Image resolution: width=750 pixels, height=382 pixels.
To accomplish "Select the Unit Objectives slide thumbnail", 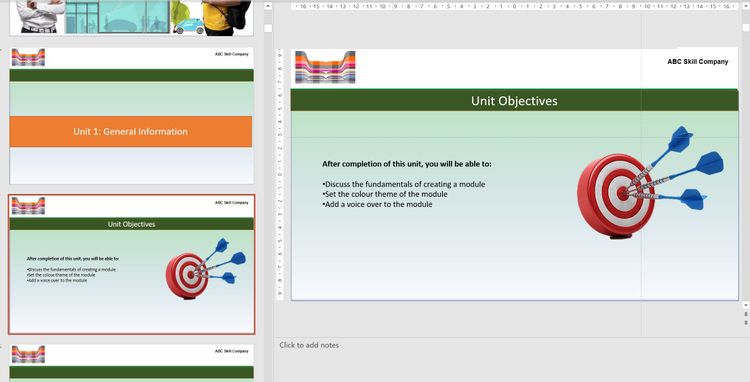I will click(x=132, y=264).
